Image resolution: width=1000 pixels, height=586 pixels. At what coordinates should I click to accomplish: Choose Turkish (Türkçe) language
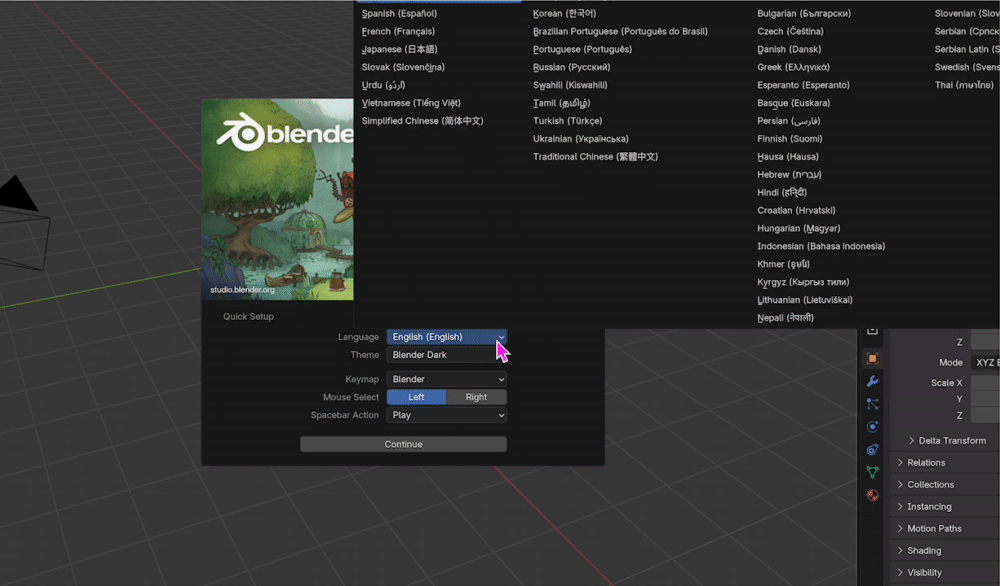[567, 121]
